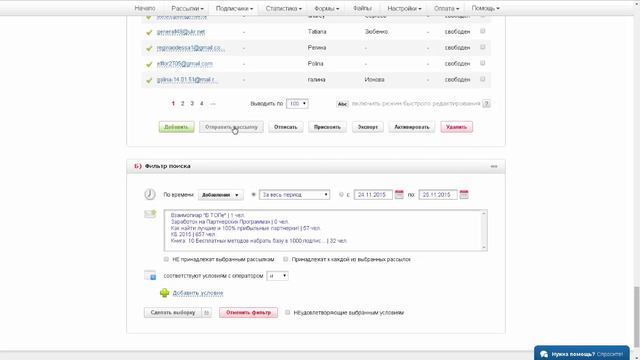Image resolution: width=640 pixels, height=360 pixels.
Task: Click the Экспорт button
Action: 368,127
